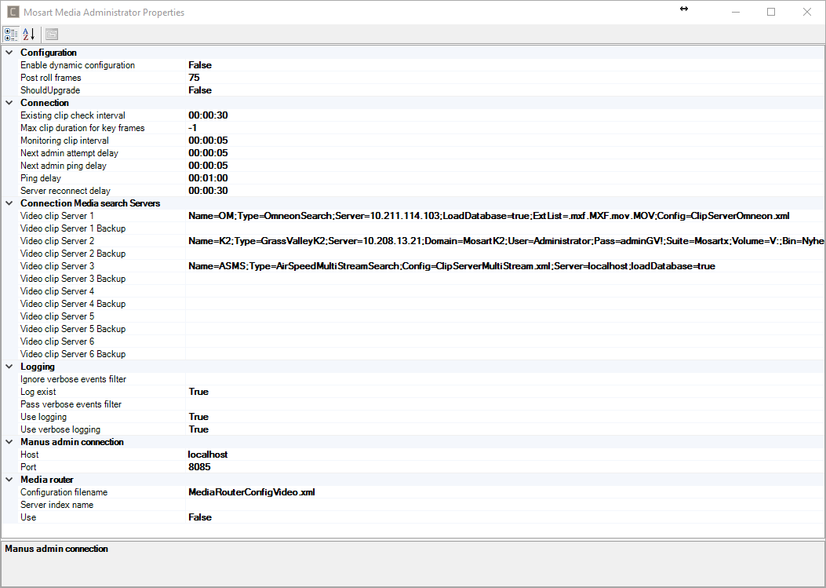Collapse the Connection category
Image resolution: width=826 pixels, height=588 pixels.
click(9, 102)
